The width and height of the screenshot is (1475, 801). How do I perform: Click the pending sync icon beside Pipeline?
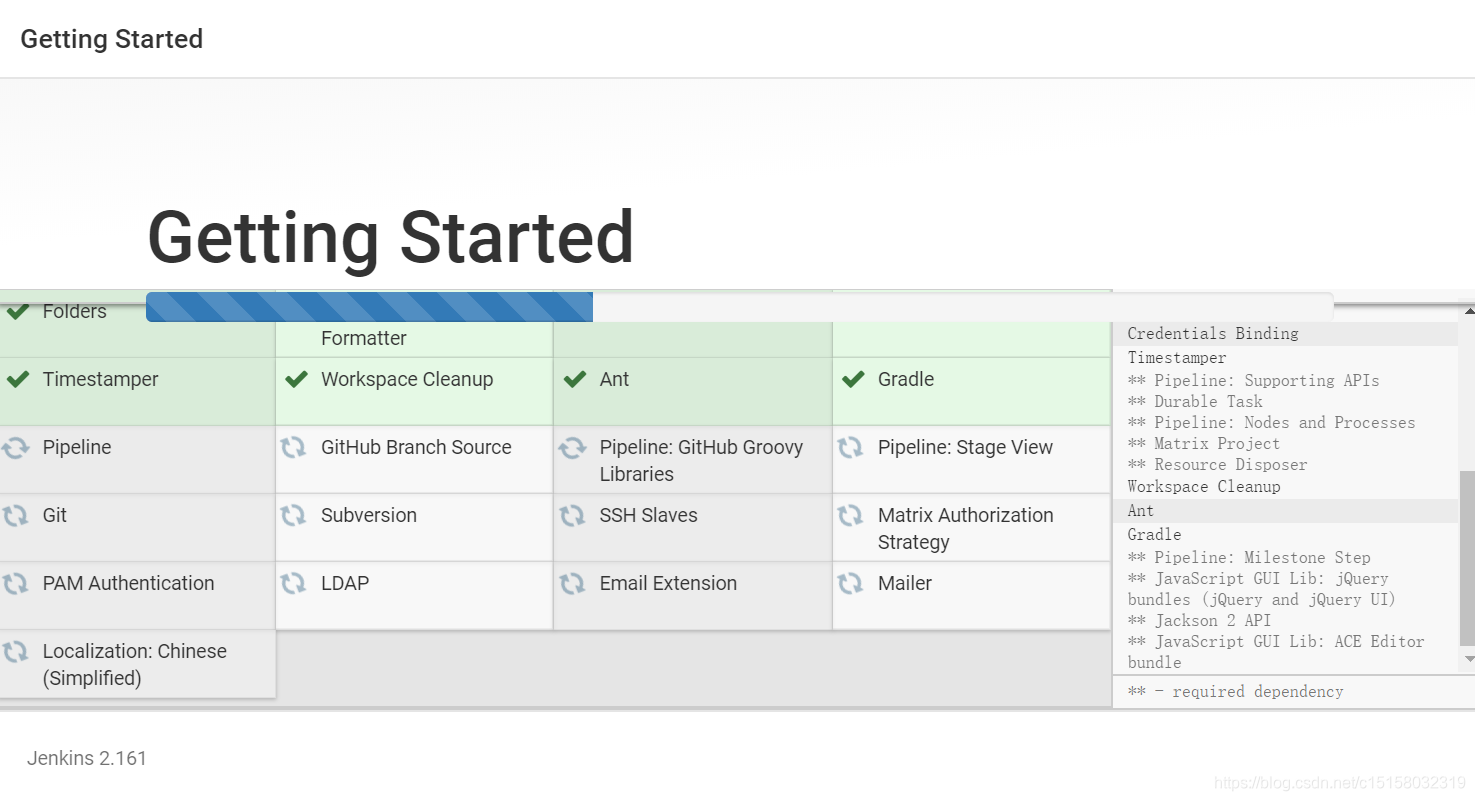coord(15,448)
